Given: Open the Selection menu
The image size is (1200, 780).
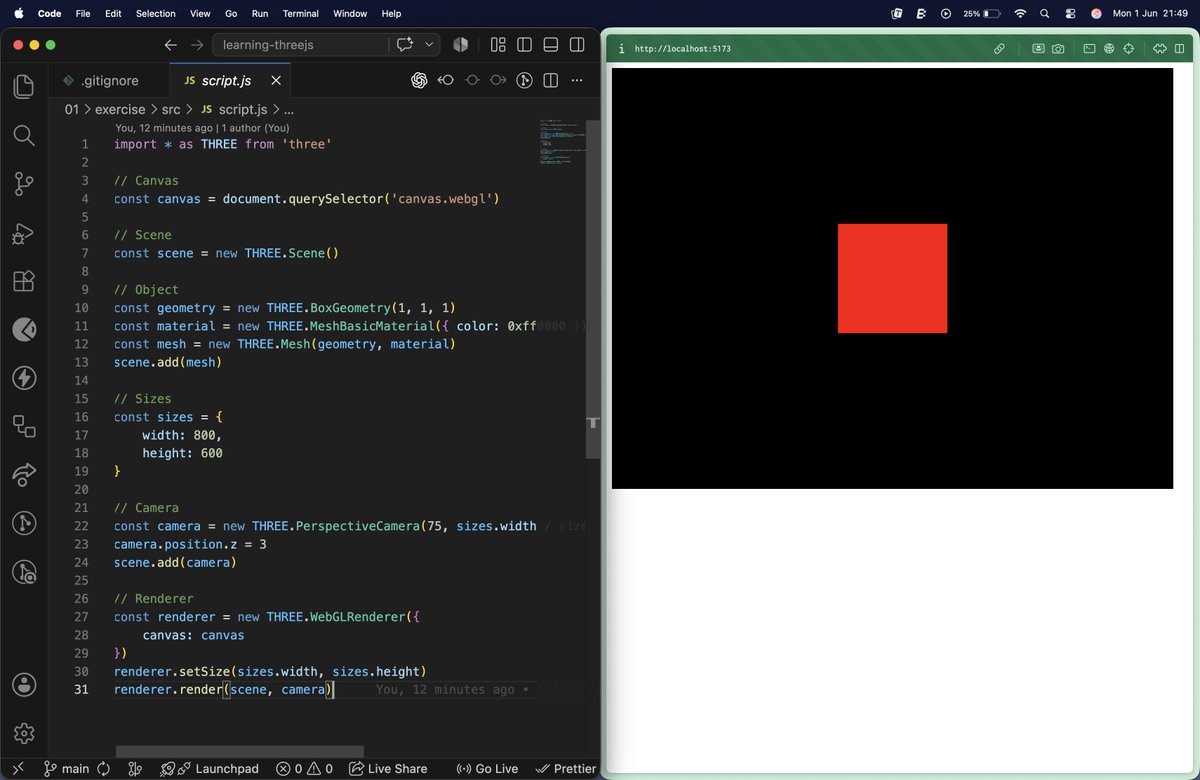Looking at the screenshot, I should (155, 13).
